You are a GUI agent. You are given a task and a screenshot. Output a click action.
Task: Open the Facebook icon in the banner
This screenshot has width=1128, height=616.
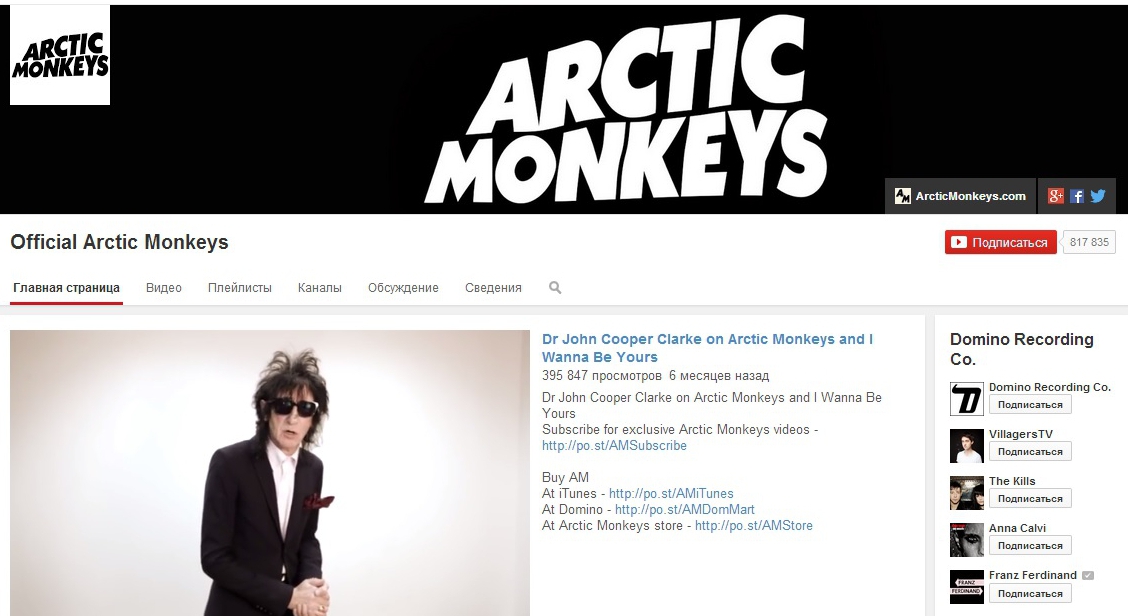click(1077, 196)
